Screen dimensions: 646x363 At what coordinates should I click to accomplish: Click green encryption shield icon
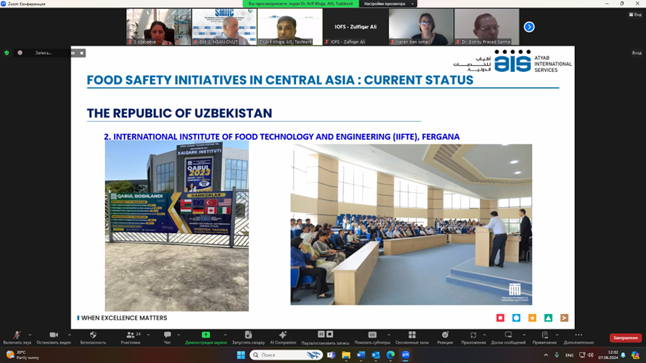coord(7,53)
